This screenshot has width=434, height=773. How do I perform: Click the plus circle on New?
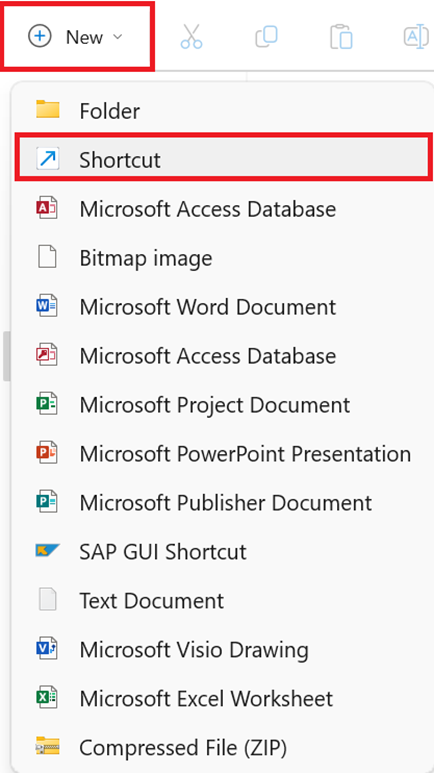point(39,37)
